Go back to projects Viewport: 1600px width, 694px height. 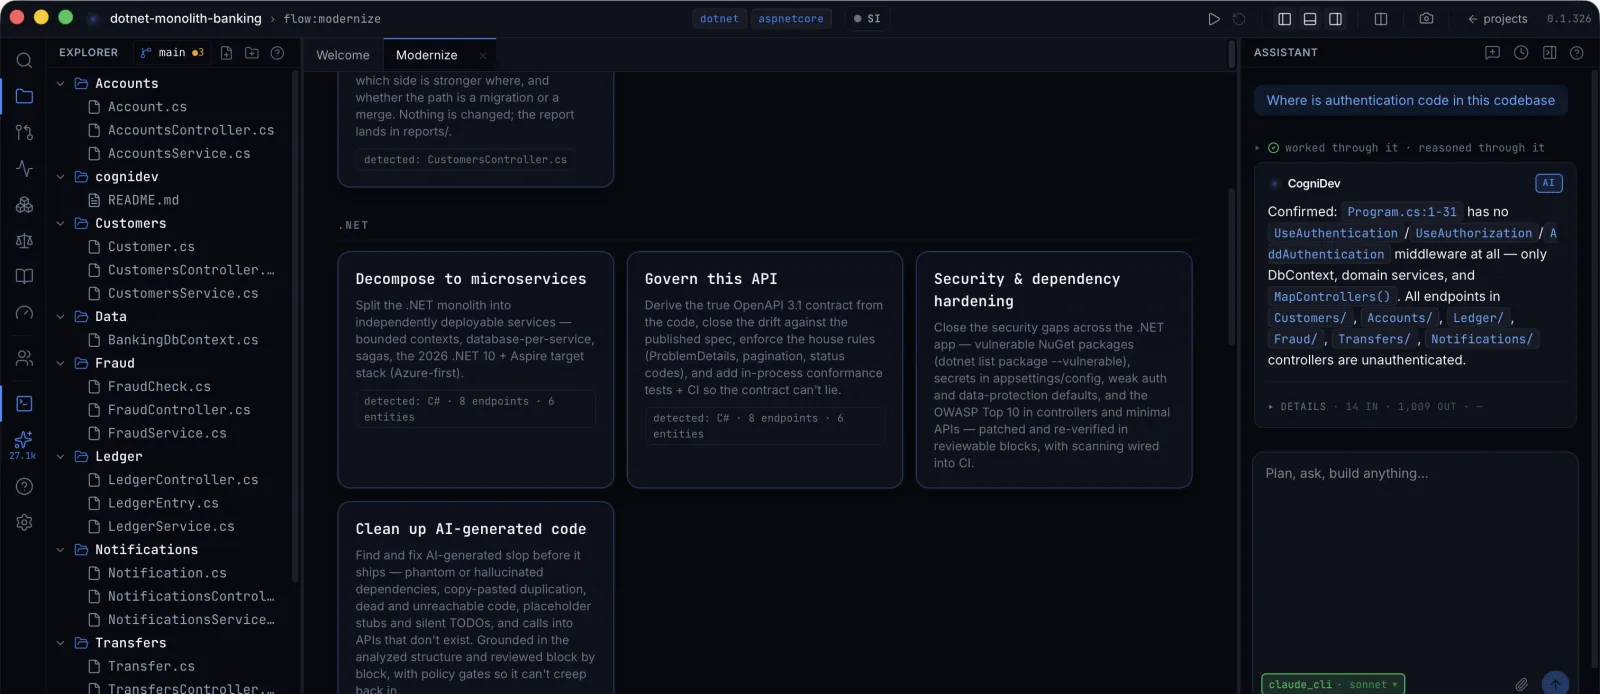click(1497, 18)
